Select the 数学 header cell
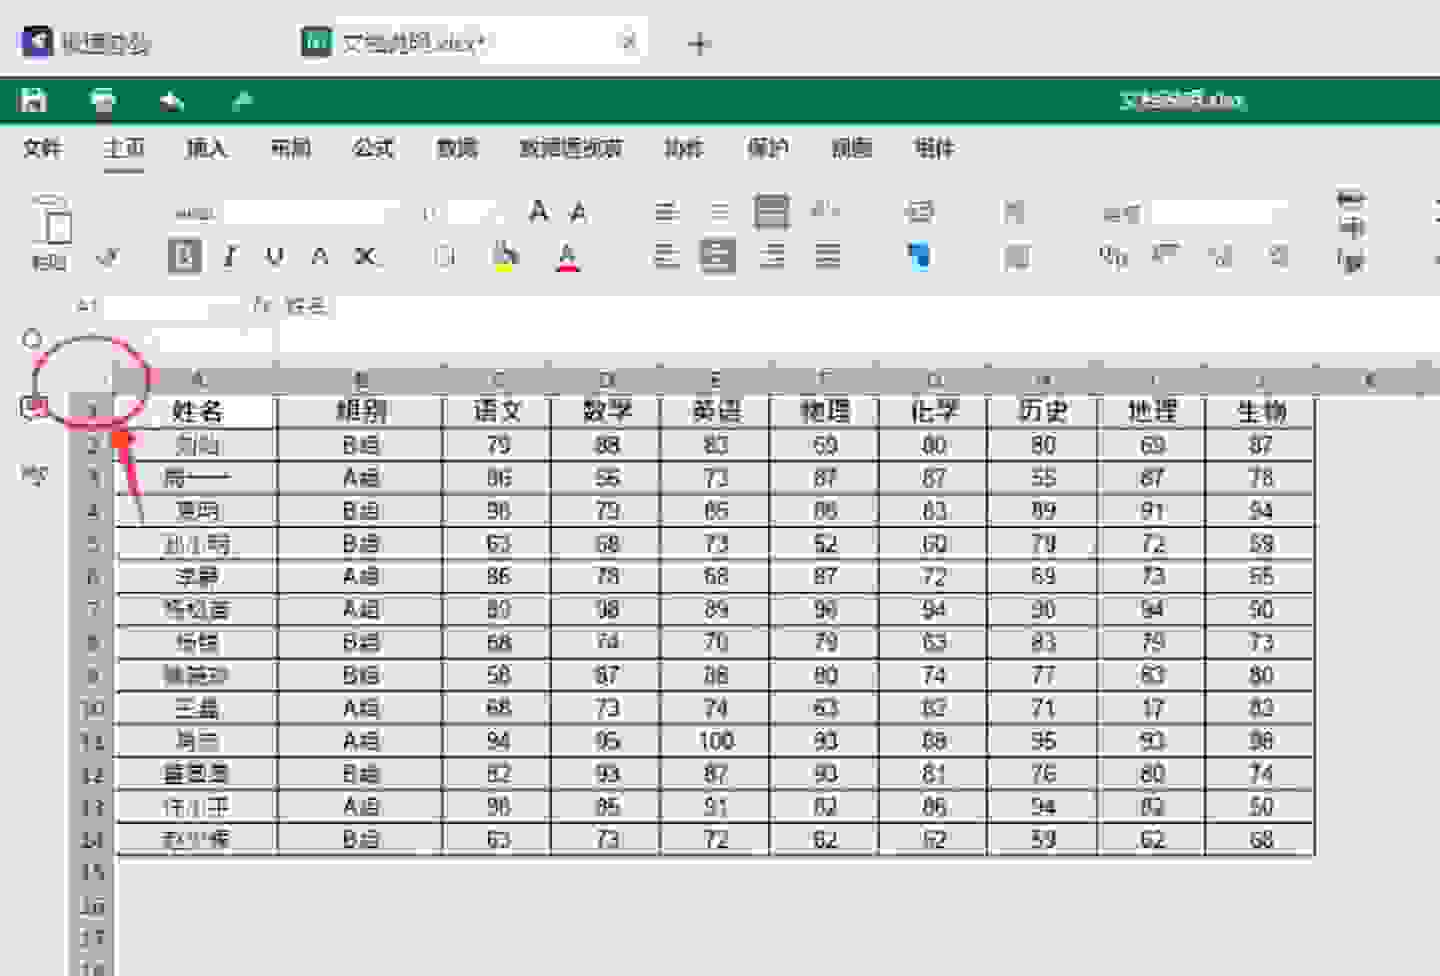Screen dimensions: 1440x976 606,411
